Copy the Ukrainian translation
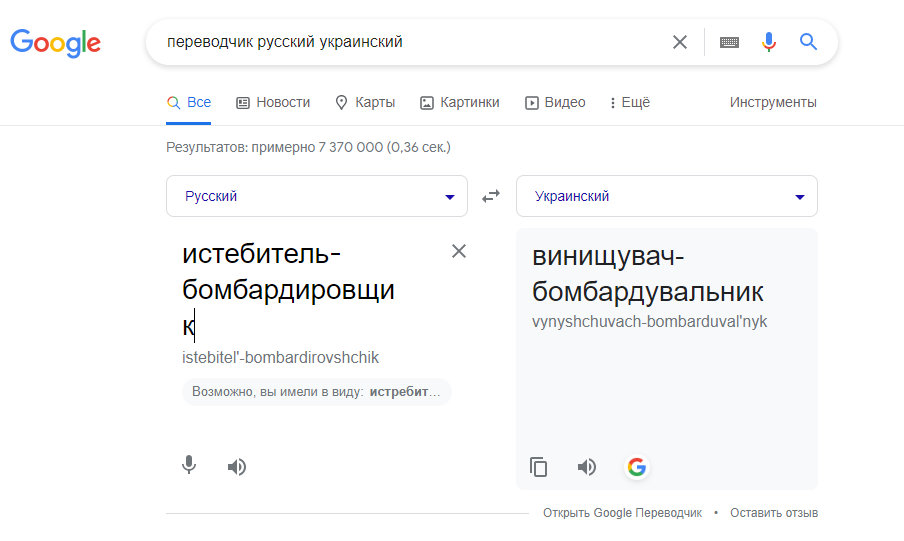The height and width of the screenshot is (541, 904). click(538, 467)
